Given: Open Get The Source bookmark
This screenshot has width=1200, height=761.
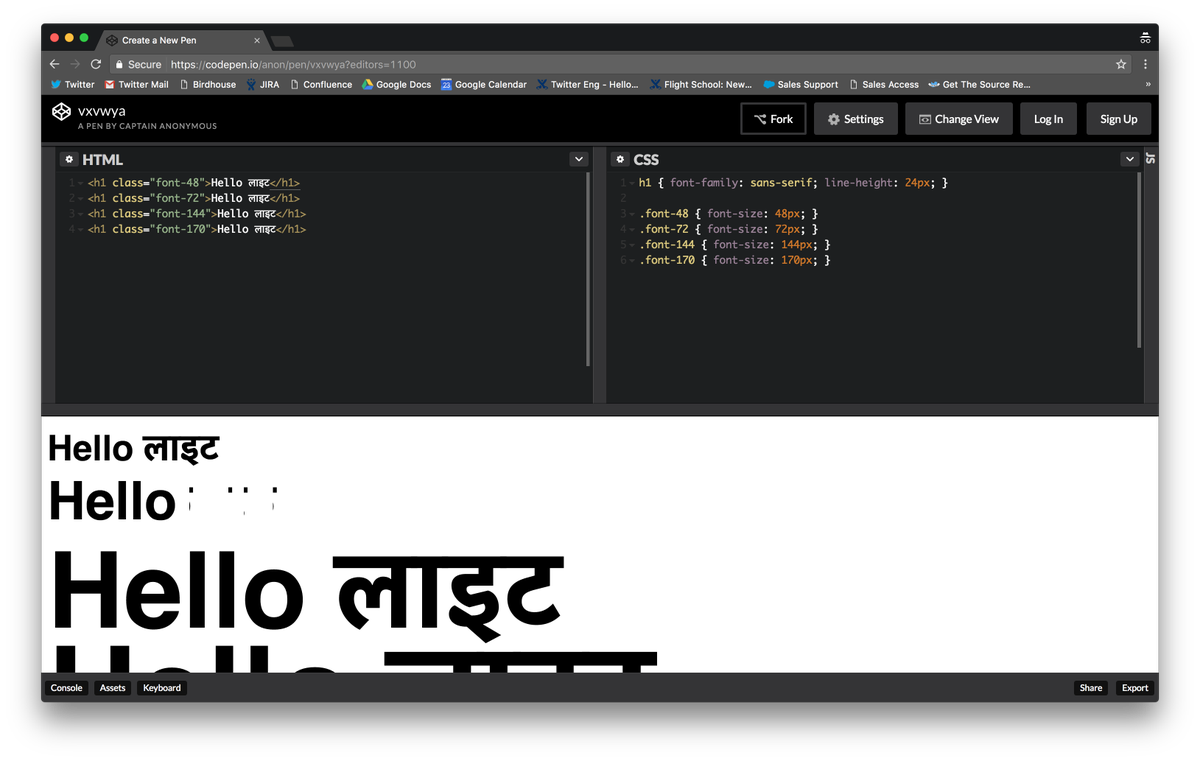Looking at the screenshot, I should coord(979,85).
